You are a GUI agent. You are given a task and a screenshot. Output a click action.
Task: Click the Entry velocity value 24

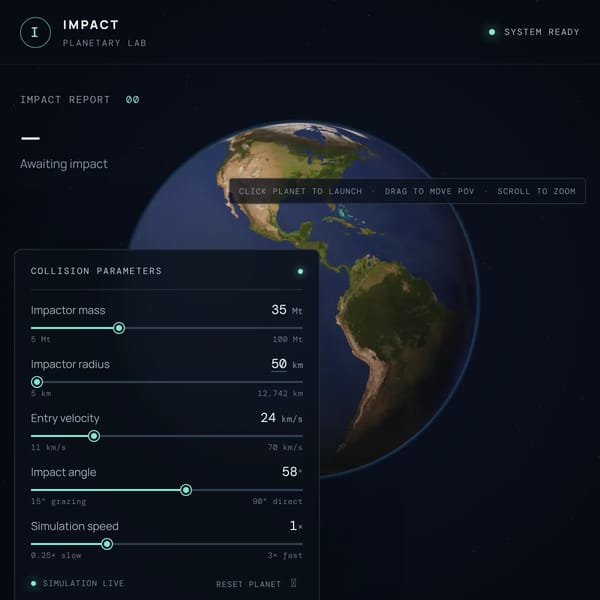coord(268,417)
